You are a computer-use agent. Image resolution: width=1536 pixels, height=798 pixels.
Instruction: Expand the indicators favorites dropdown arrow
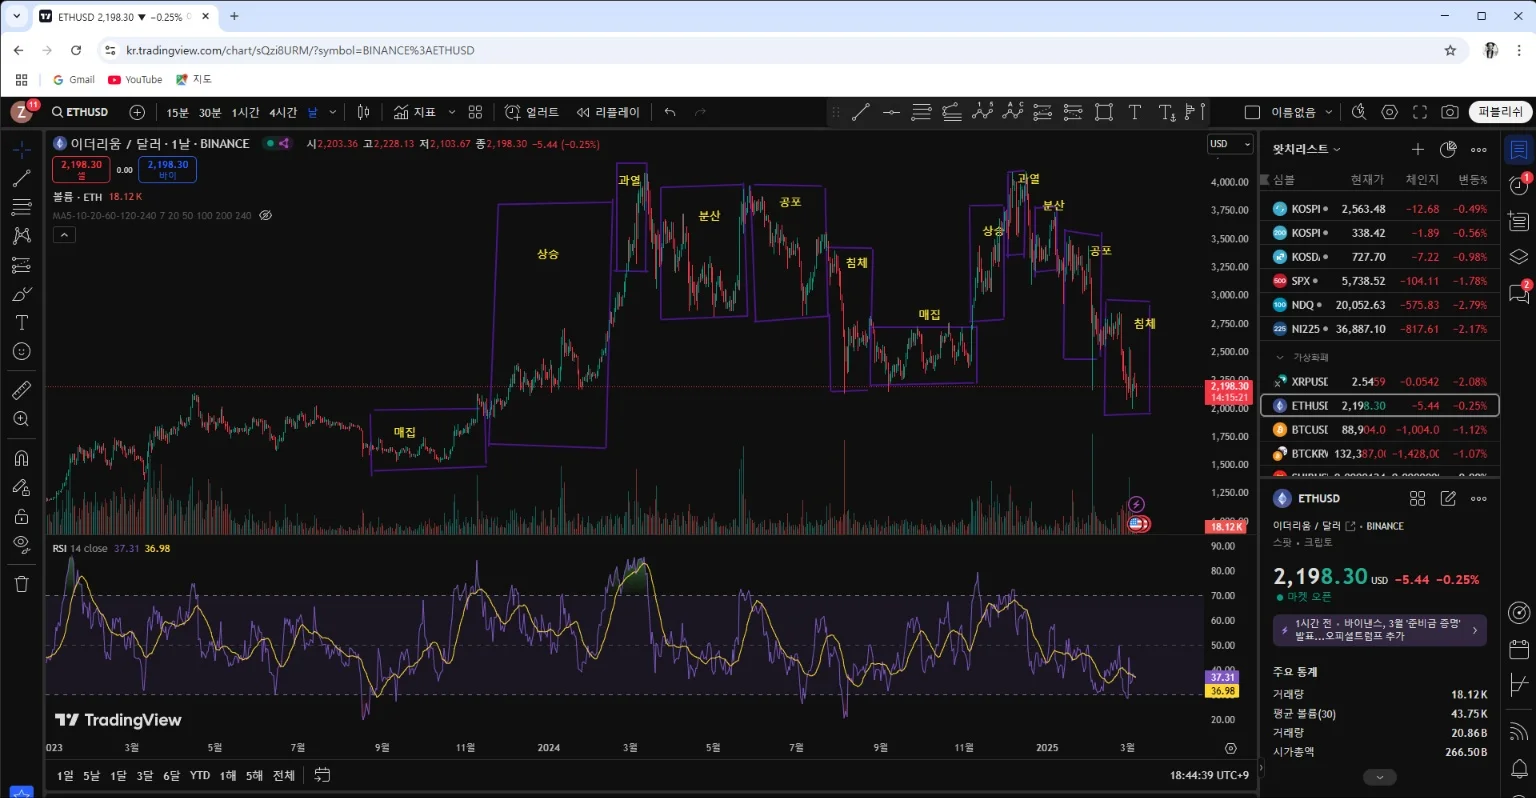click(452, 112)
